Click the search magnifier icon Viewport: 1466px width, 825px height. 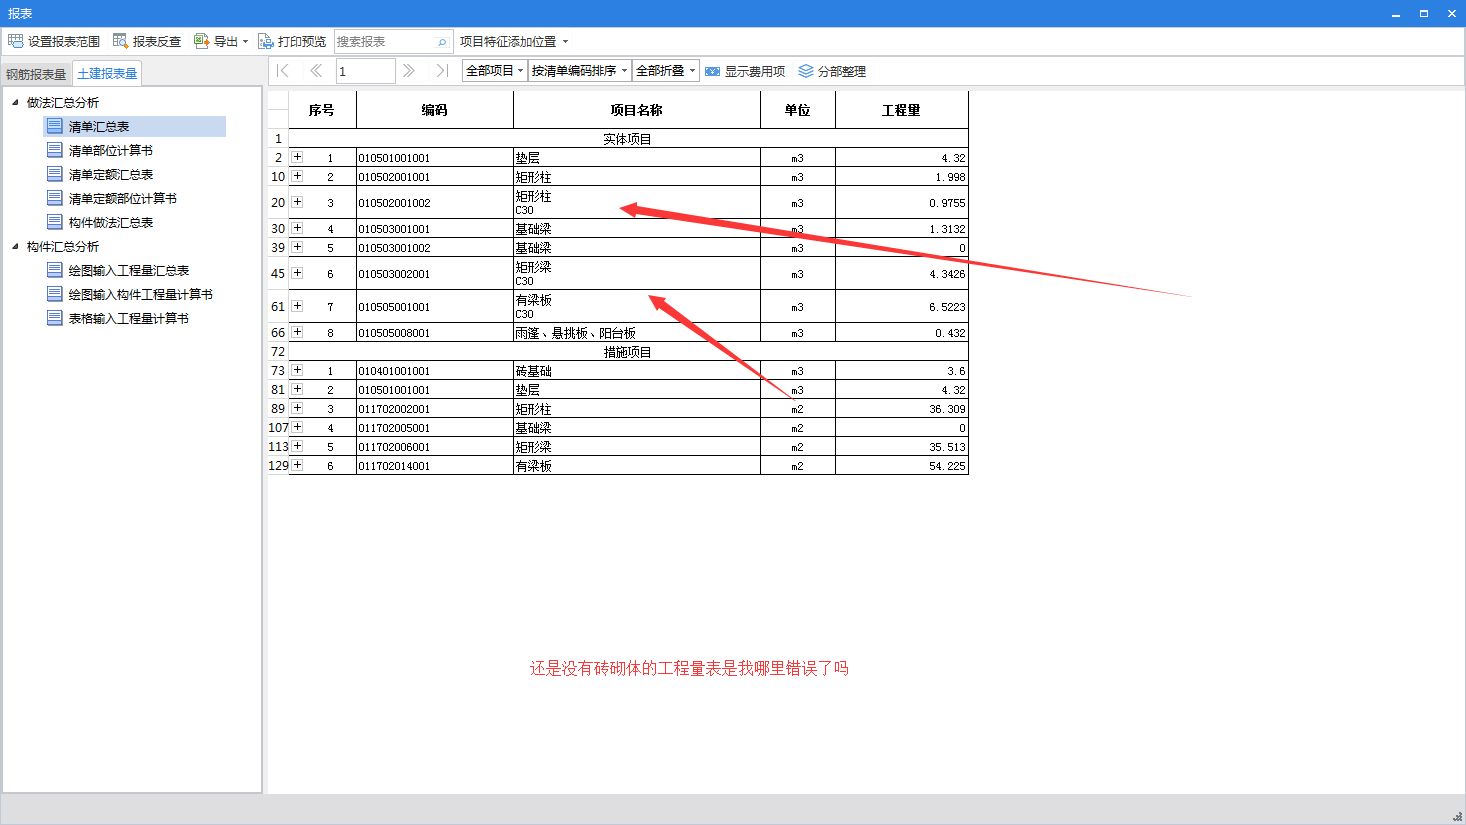click(x=442, y=42)
